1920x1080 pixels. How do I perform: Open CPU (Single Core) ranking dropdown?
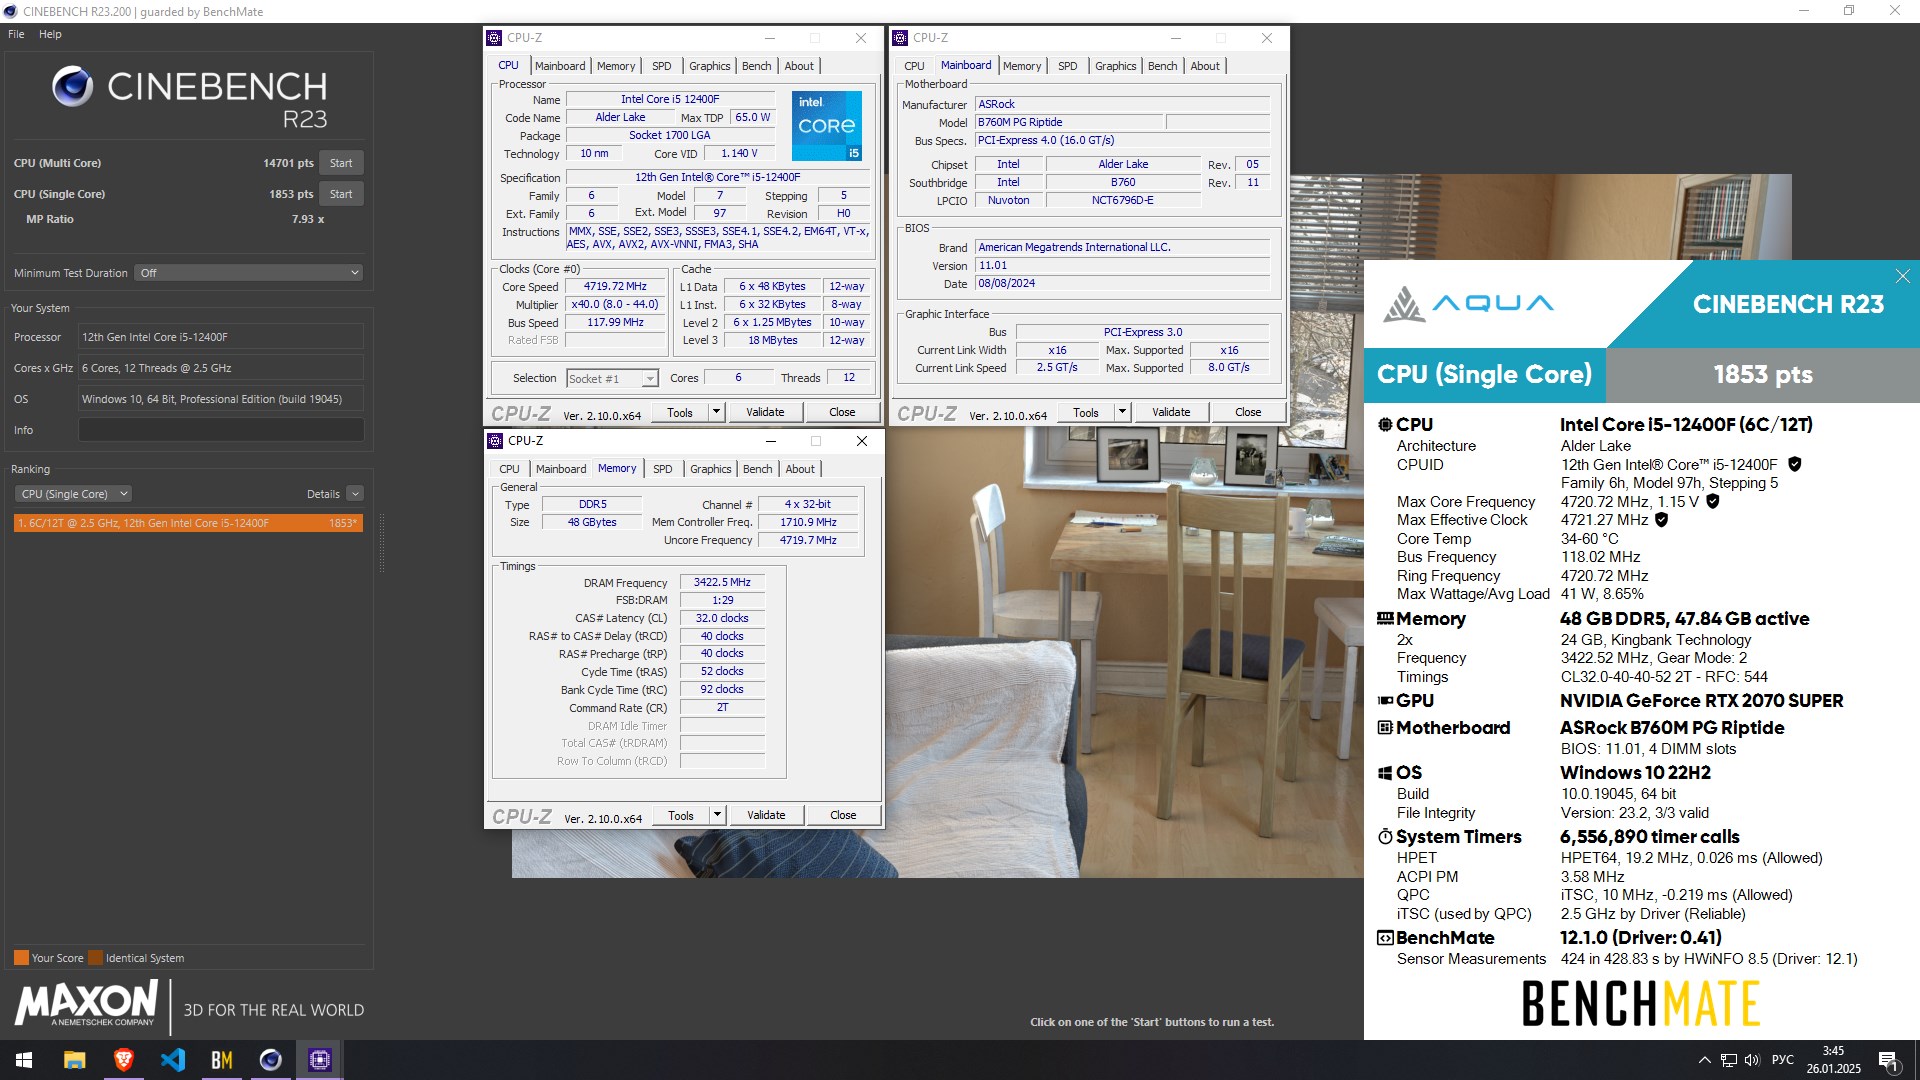click(73, 494)
